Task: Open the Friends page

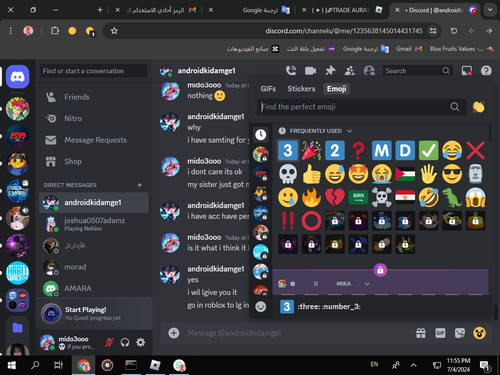Action: pos(93,97)
